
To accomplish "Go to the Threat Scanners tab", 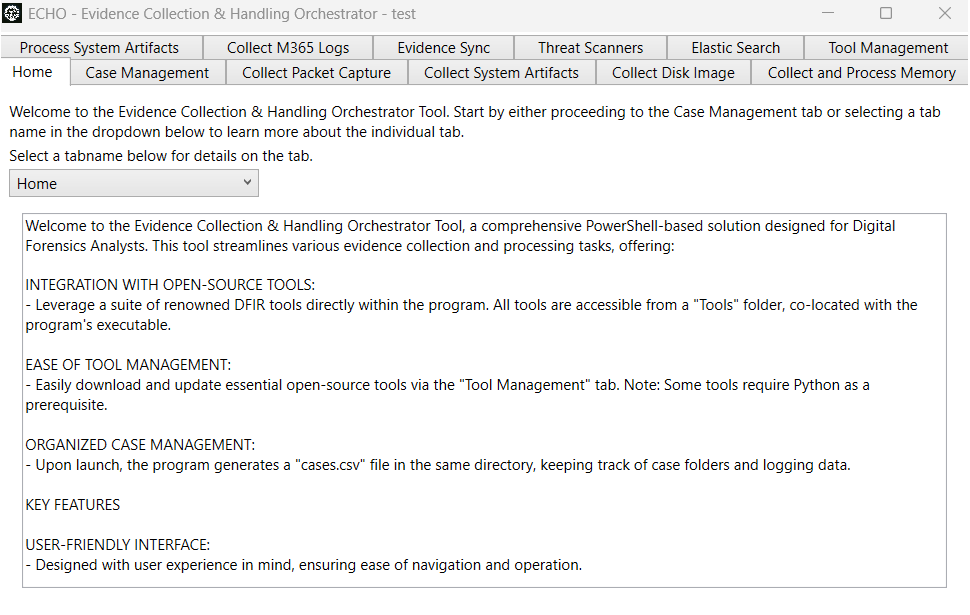I will [x=590, y=48].
